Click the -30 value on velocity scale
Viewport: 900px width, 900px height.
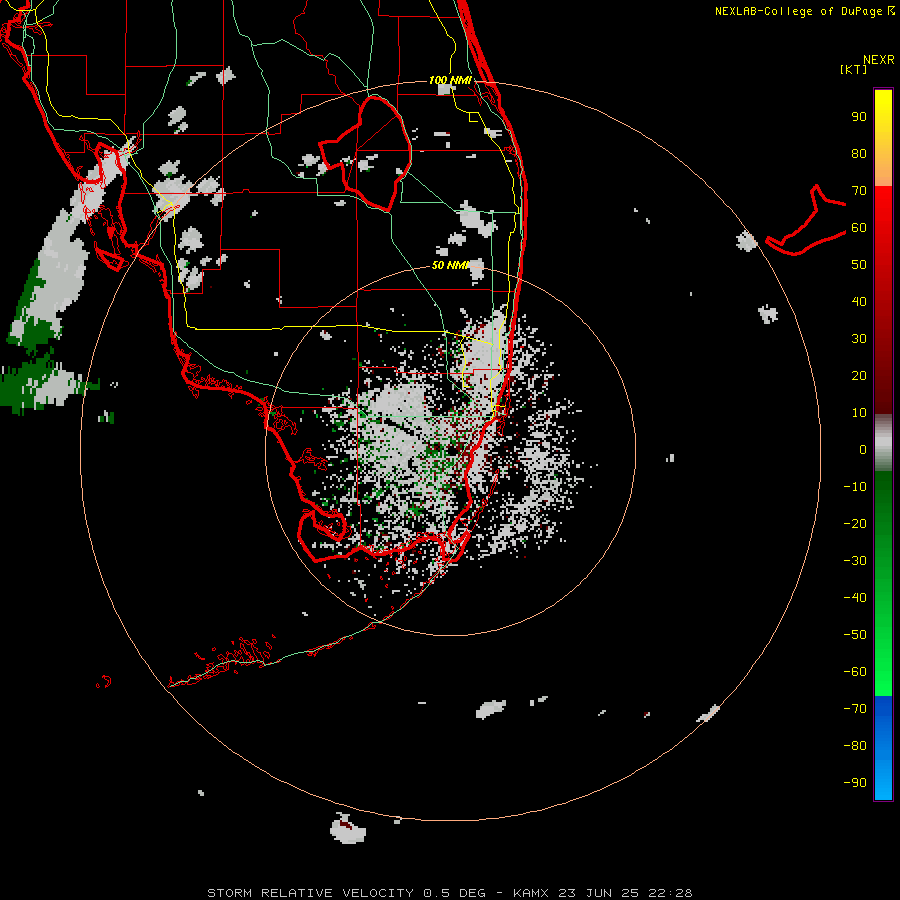click(855, 561)
